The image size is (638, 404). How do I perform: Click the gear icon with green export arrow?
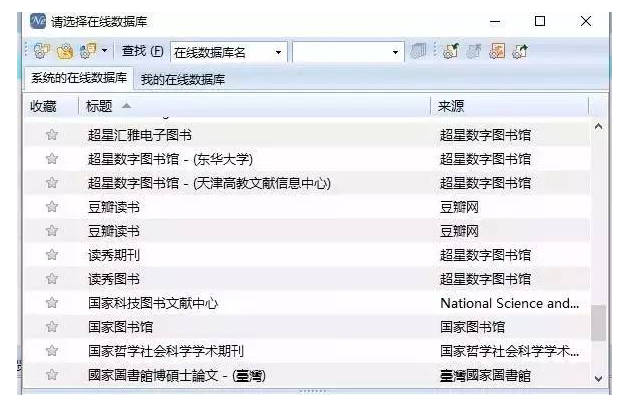coord(520,51)
